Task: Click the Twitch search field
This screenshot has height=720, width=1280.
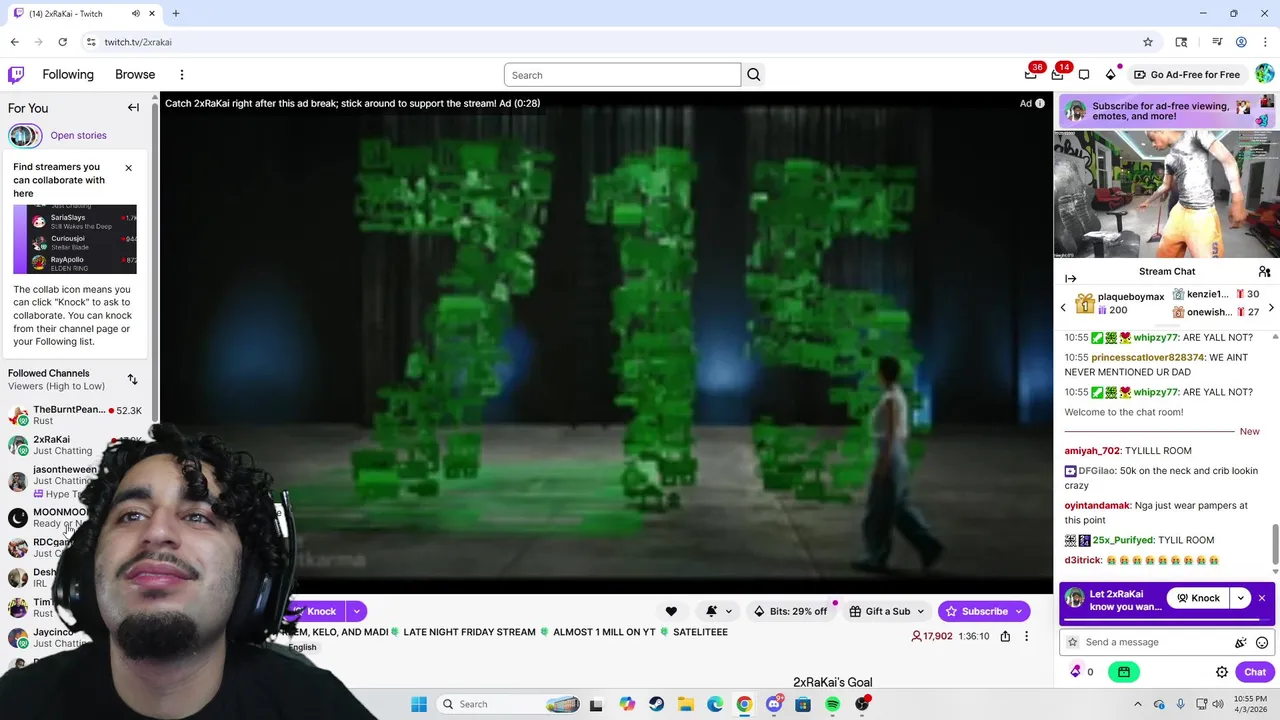Action: (623, 75)
